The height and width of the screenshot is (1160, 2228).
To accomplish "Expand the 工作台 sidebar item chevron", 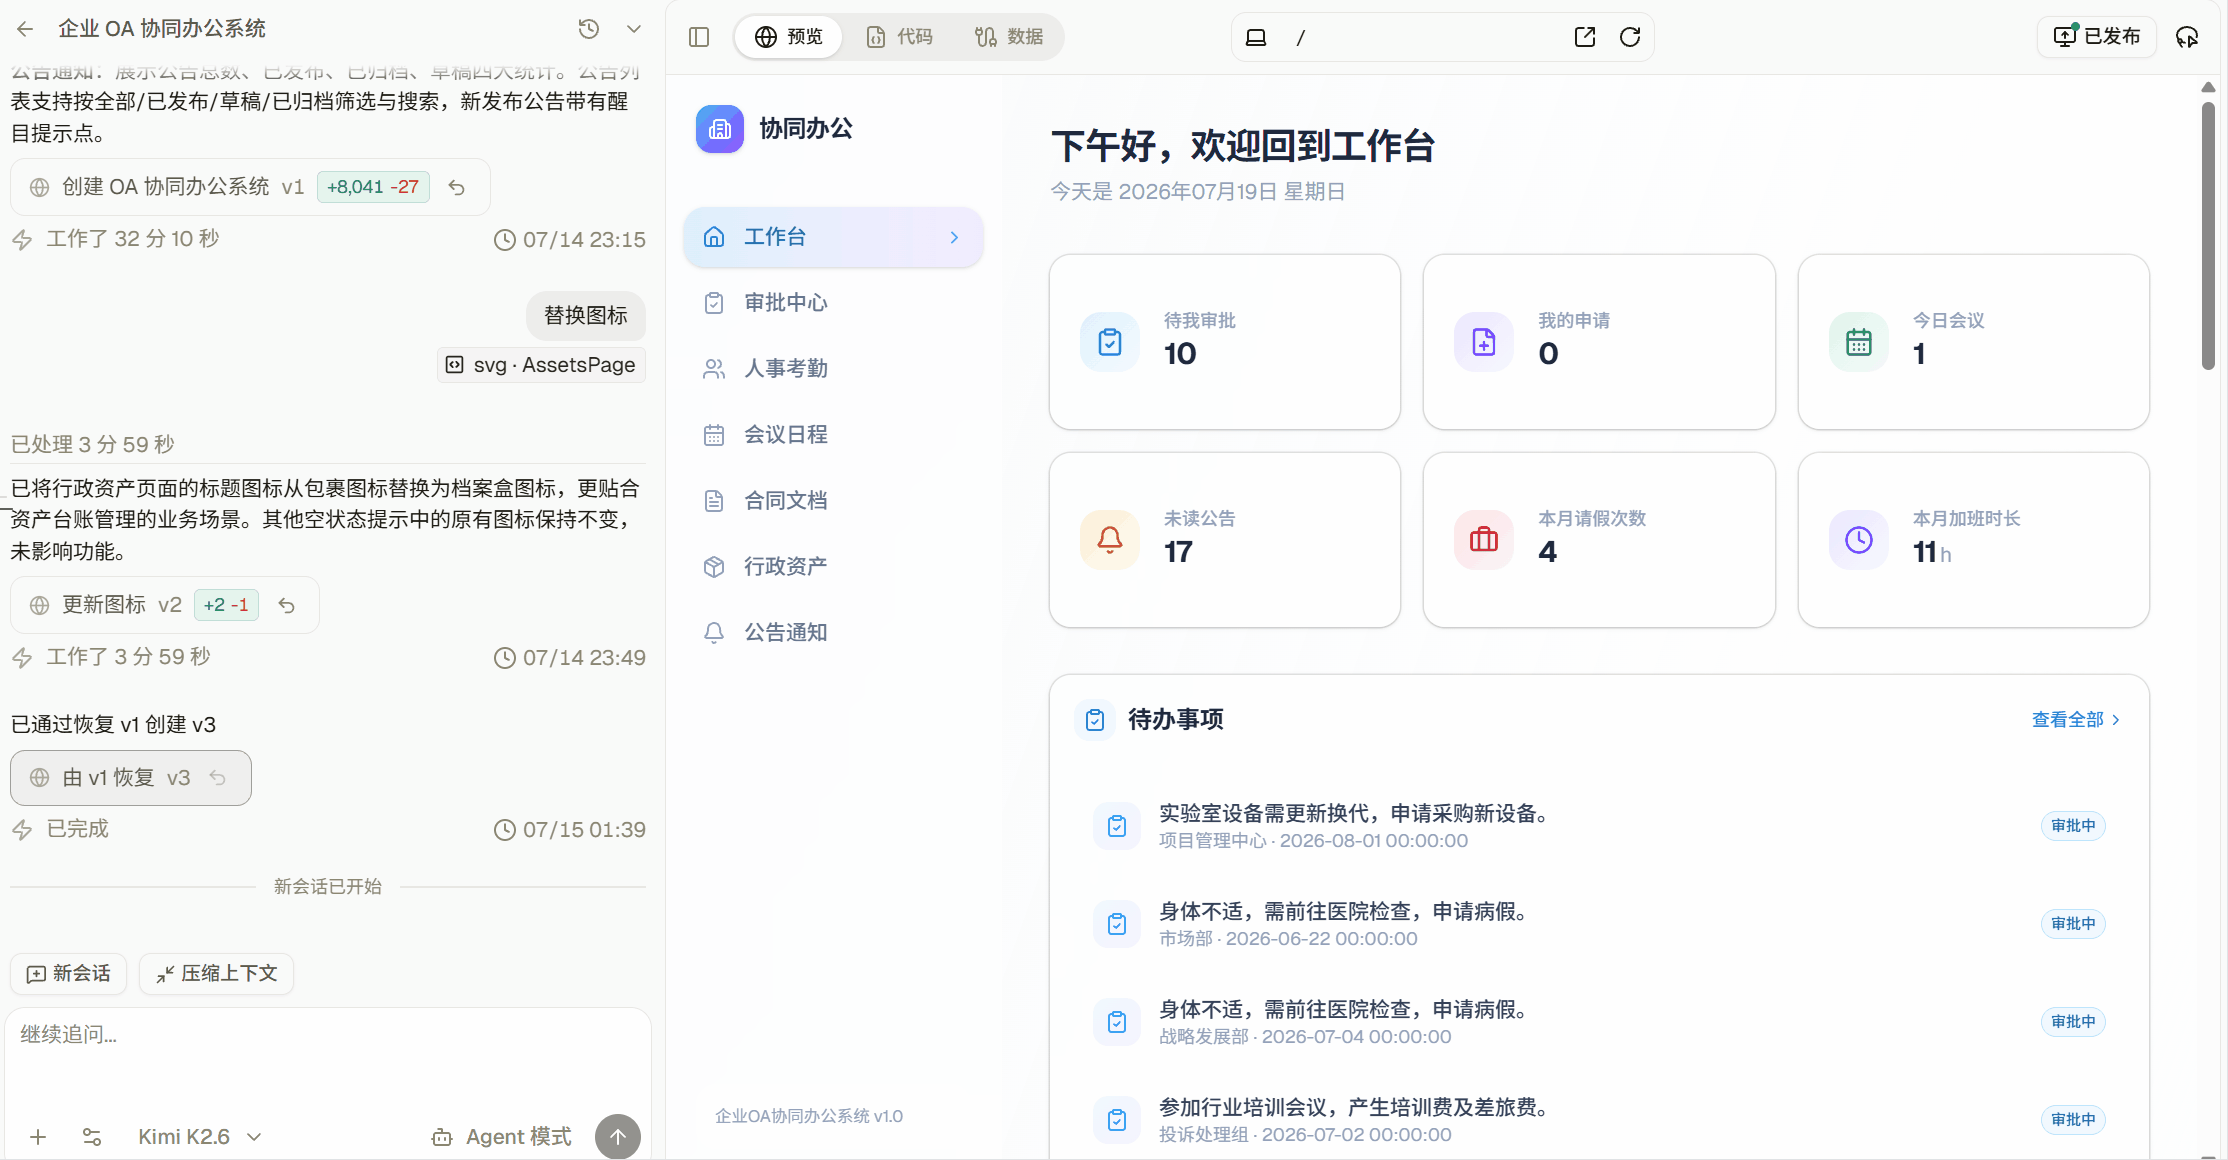I will click(954, 237).
